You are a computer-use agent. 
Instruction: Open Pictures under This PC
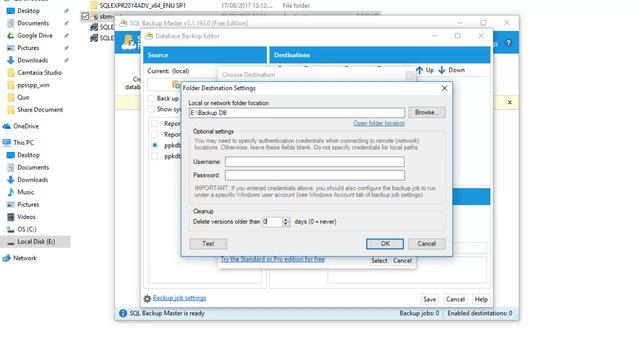(x=28, y=204)
